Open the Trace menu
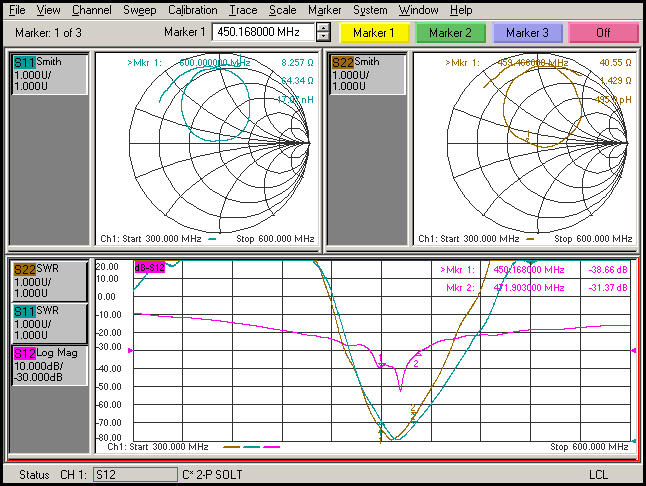646x486 pixels. click(242, 10)
